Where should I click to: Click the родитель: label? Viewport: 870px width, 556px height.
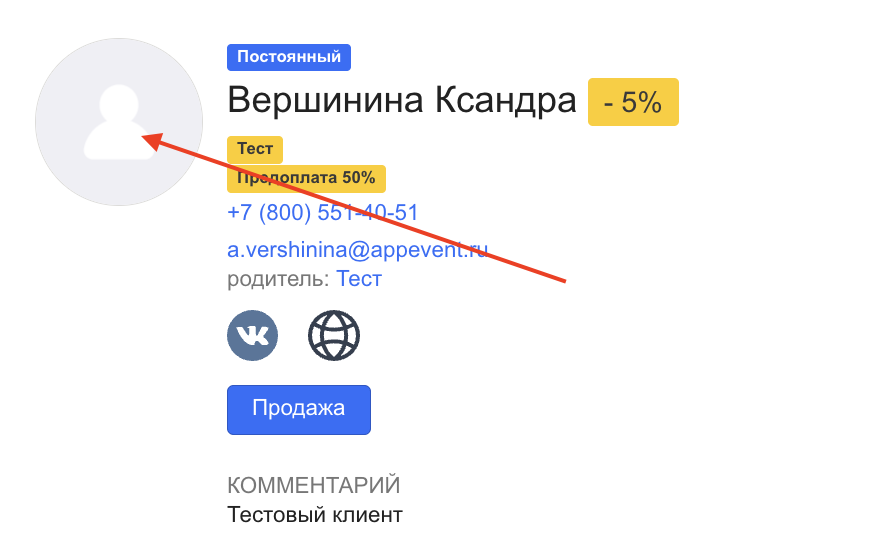tap(279, 279)
